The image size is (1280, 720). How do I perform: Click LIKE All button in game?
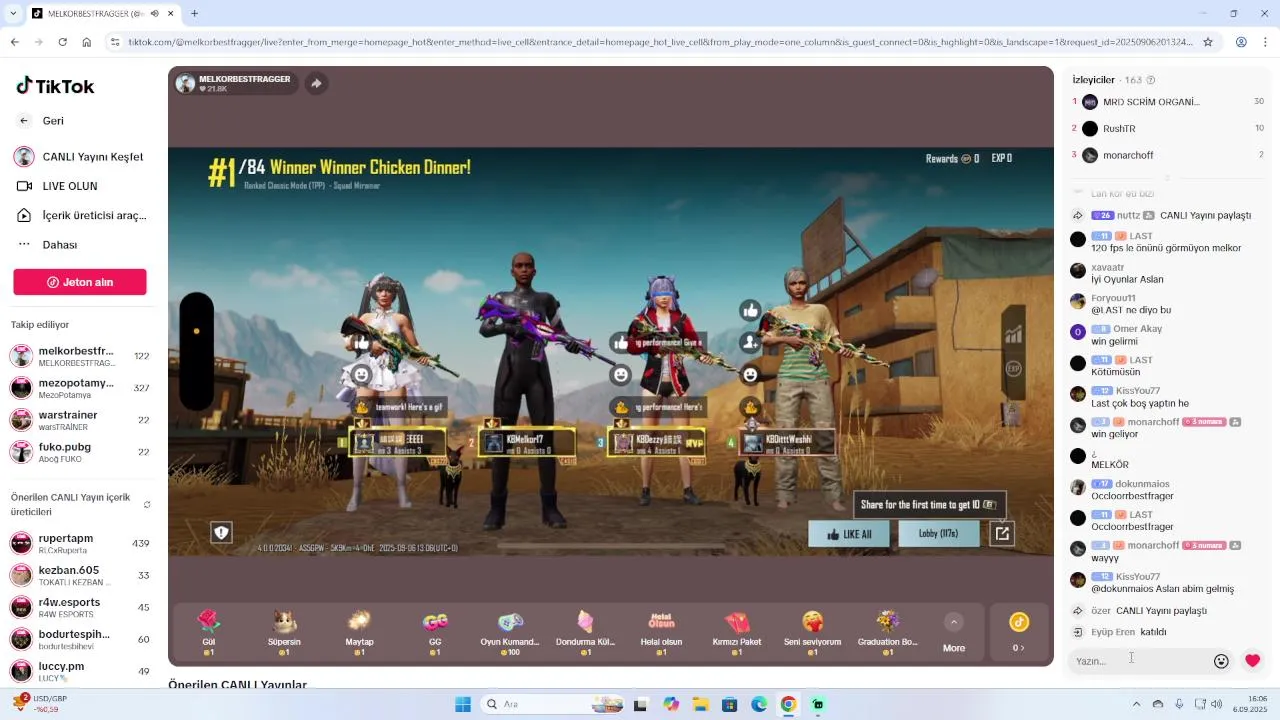click(848, 534)
